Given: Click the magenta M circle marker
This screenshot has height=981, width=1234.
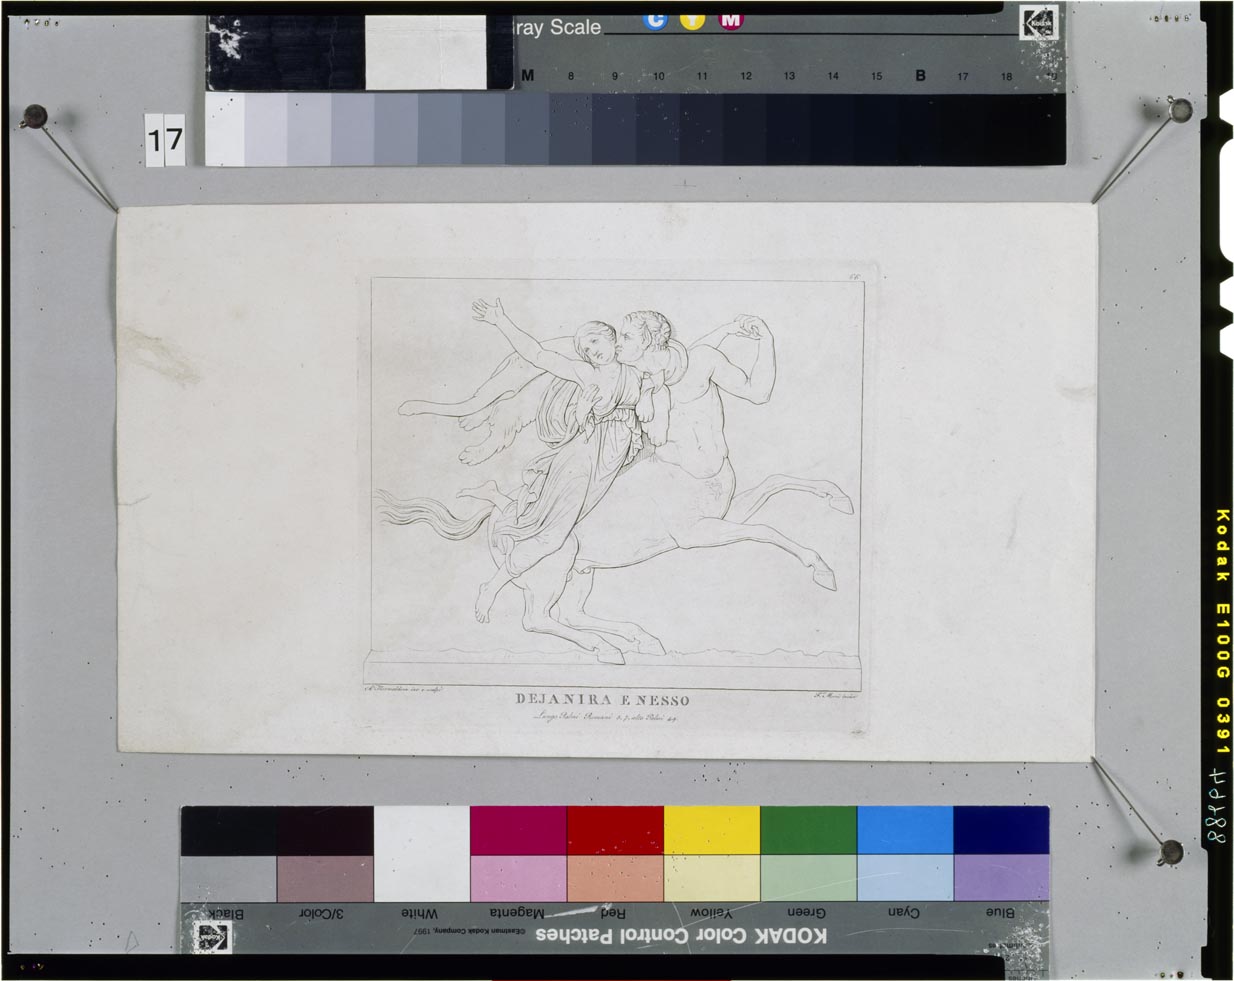Looking at the screenshot, I should coord(731,20).
